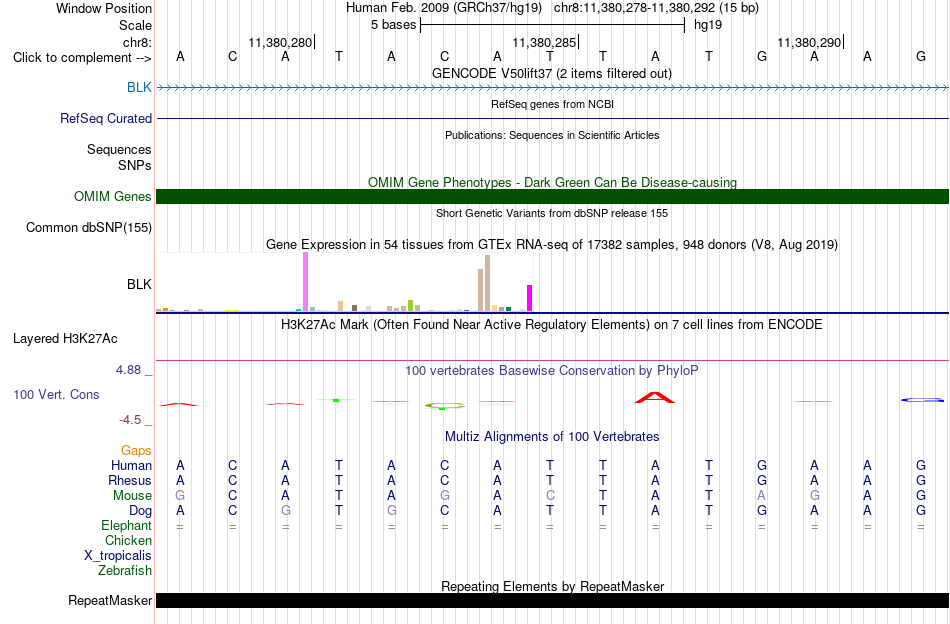Image resolution: width=950 pixels, height=624 pixels.
Task: Click the large red A PhyloP logo
Action: coord(654,397)
